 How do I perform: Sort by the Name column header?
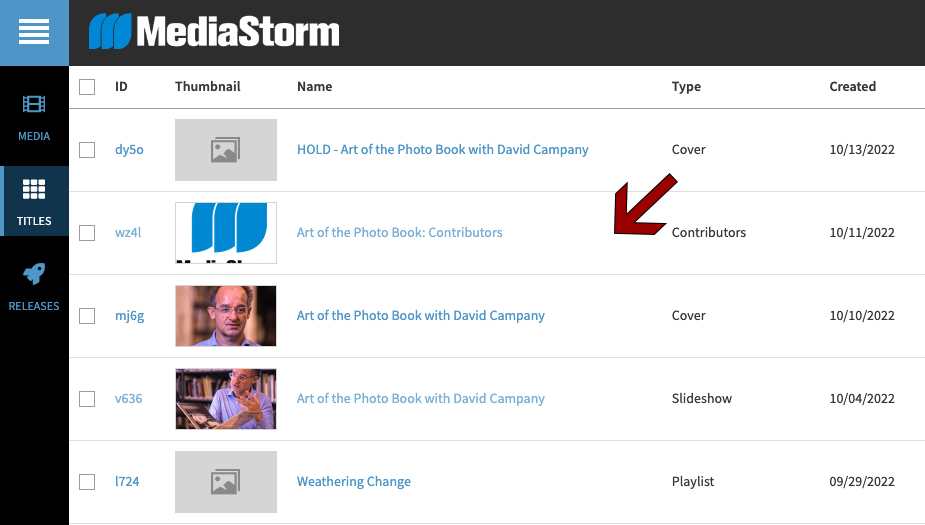pos(314,87)
